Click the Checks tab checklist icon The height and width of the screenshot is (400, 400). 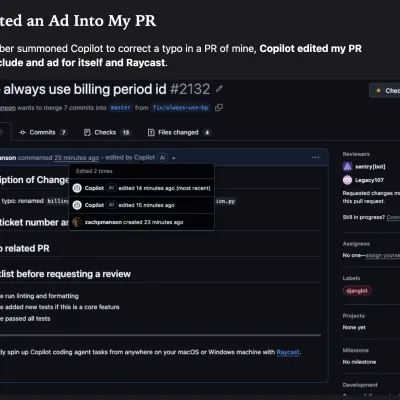coord(87,133)
